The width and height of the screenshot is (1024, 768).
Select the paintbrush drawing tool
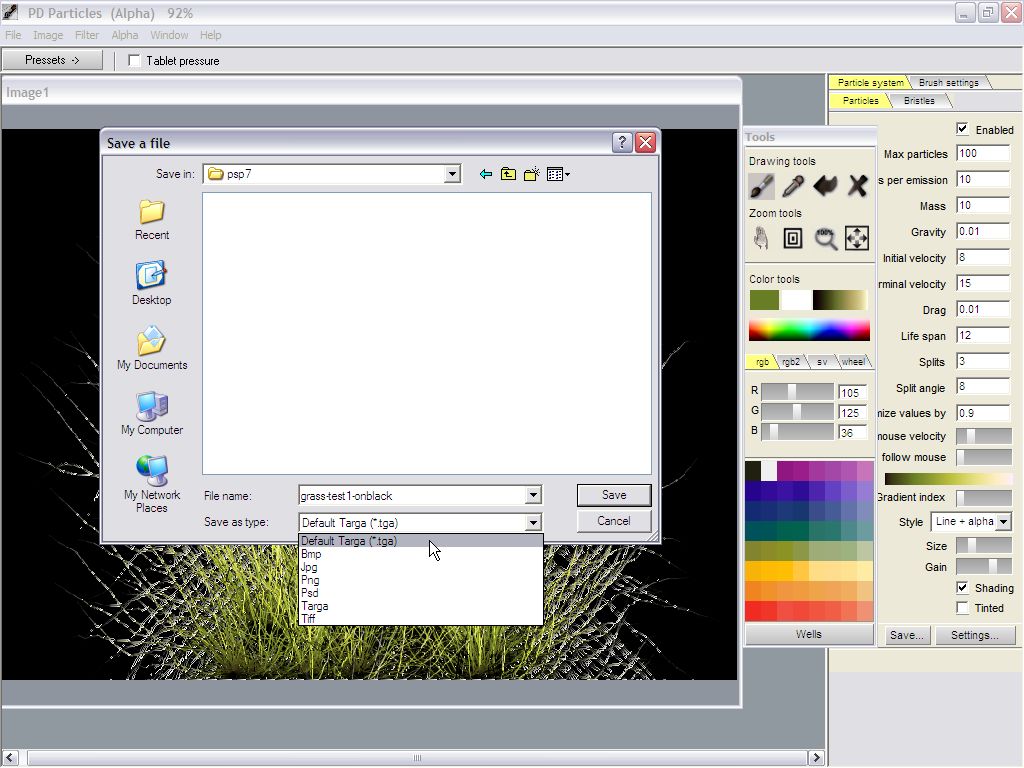coord(761,186)
